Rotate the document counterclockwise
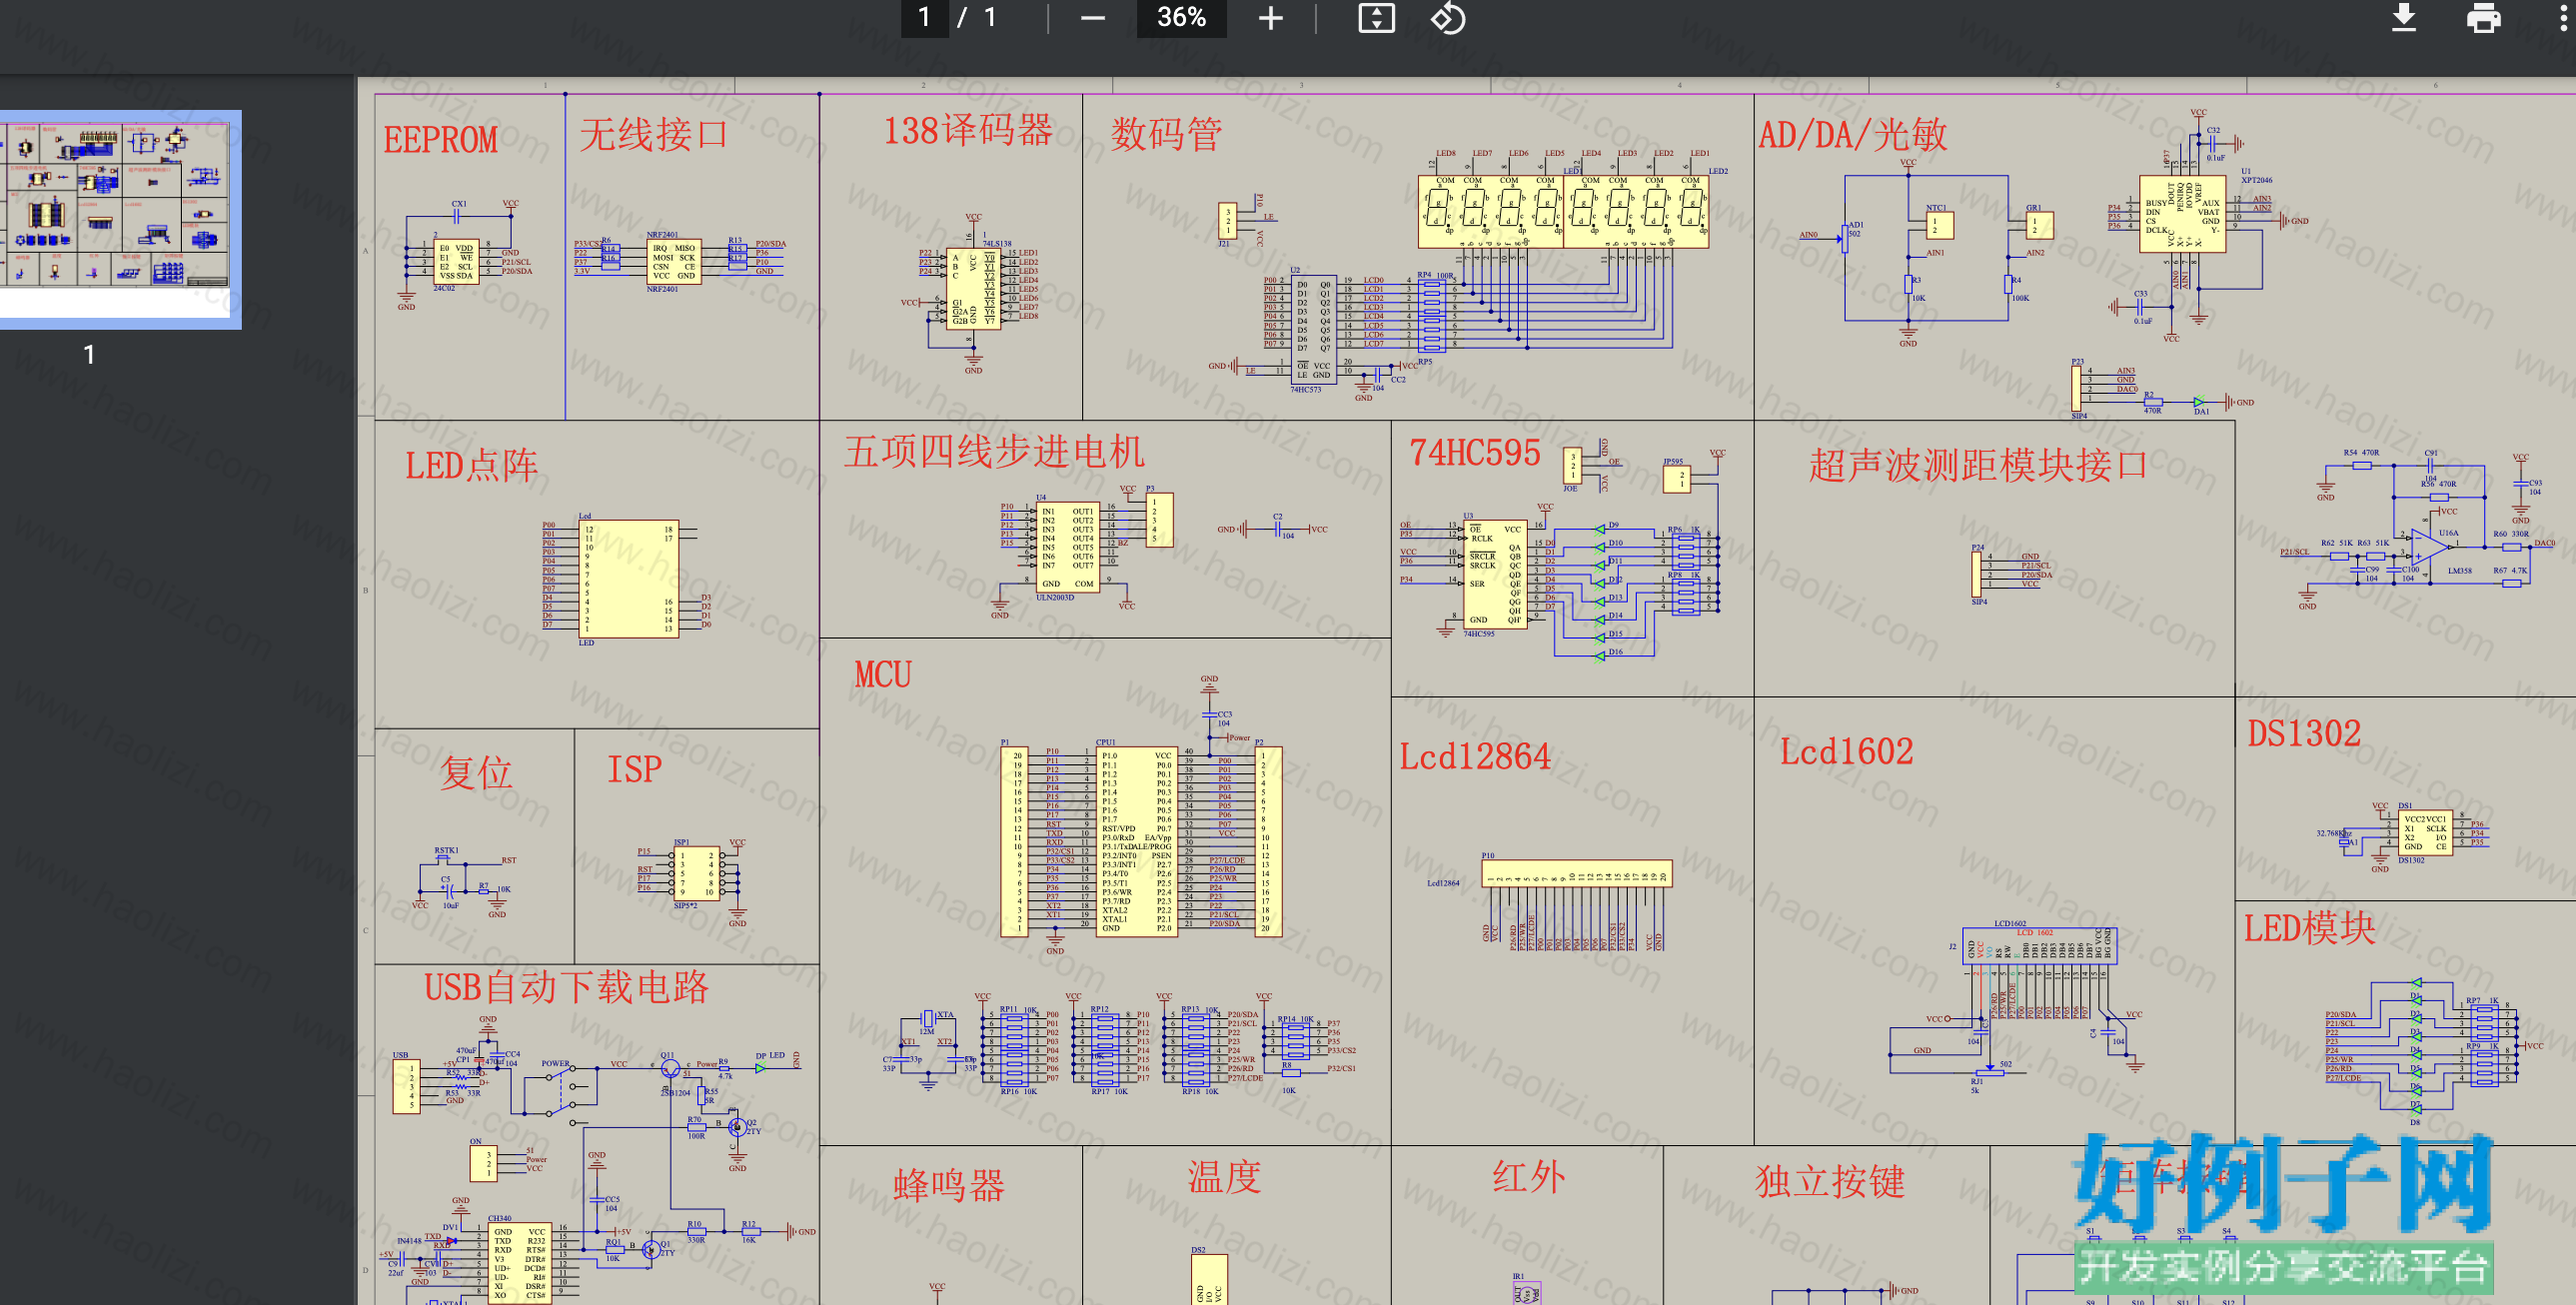2576x1305 pixels. click(1447, 18)
